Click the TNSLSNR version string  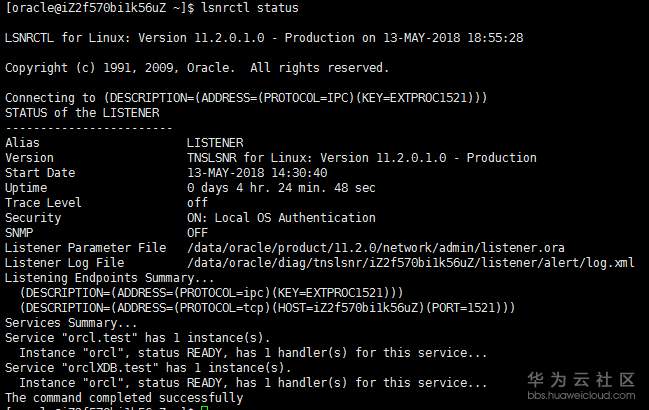361,158
